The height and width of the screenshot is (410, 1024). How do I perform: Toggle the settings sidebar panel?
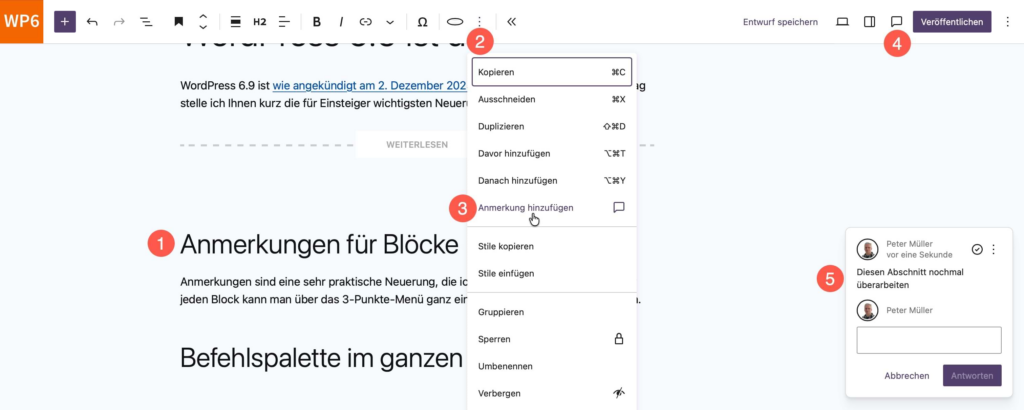click(869, 21)
